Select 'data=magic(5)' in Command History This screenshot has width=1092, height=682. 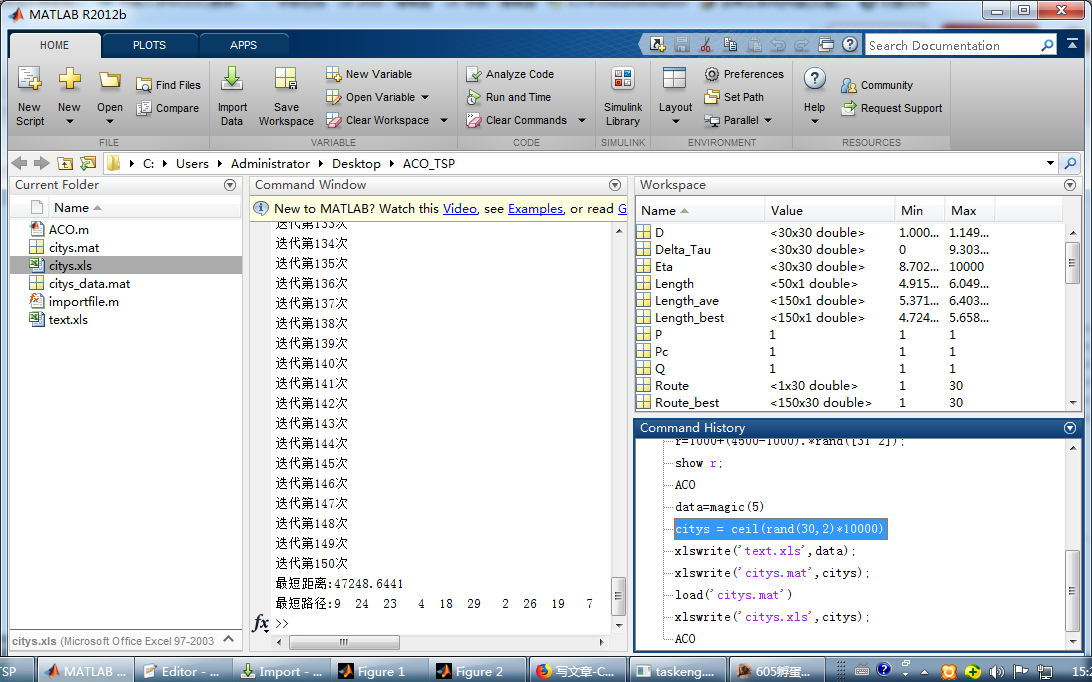point(719,506)
